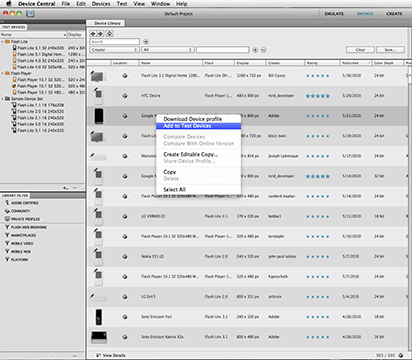Collapse the Sample Device Set folder
Image resolution: width=412 pixels, height=360 pixels.
coord(2,99)
